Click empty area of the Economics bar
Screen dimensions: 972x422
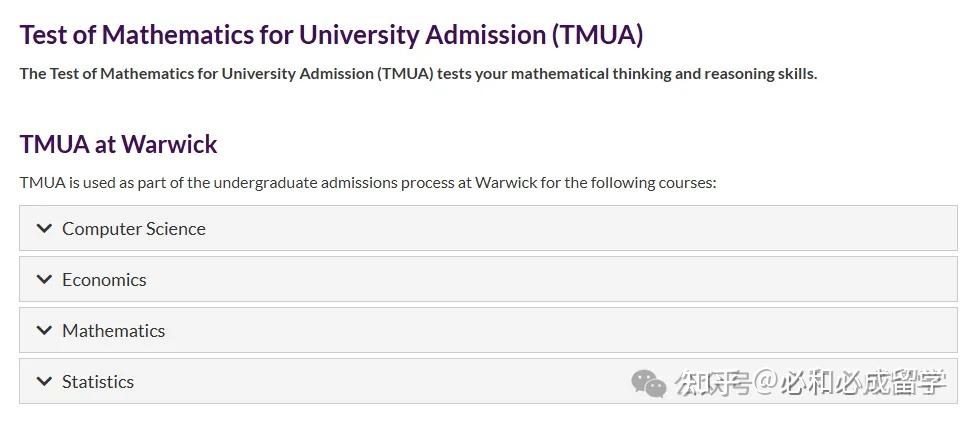click(550, 280)
